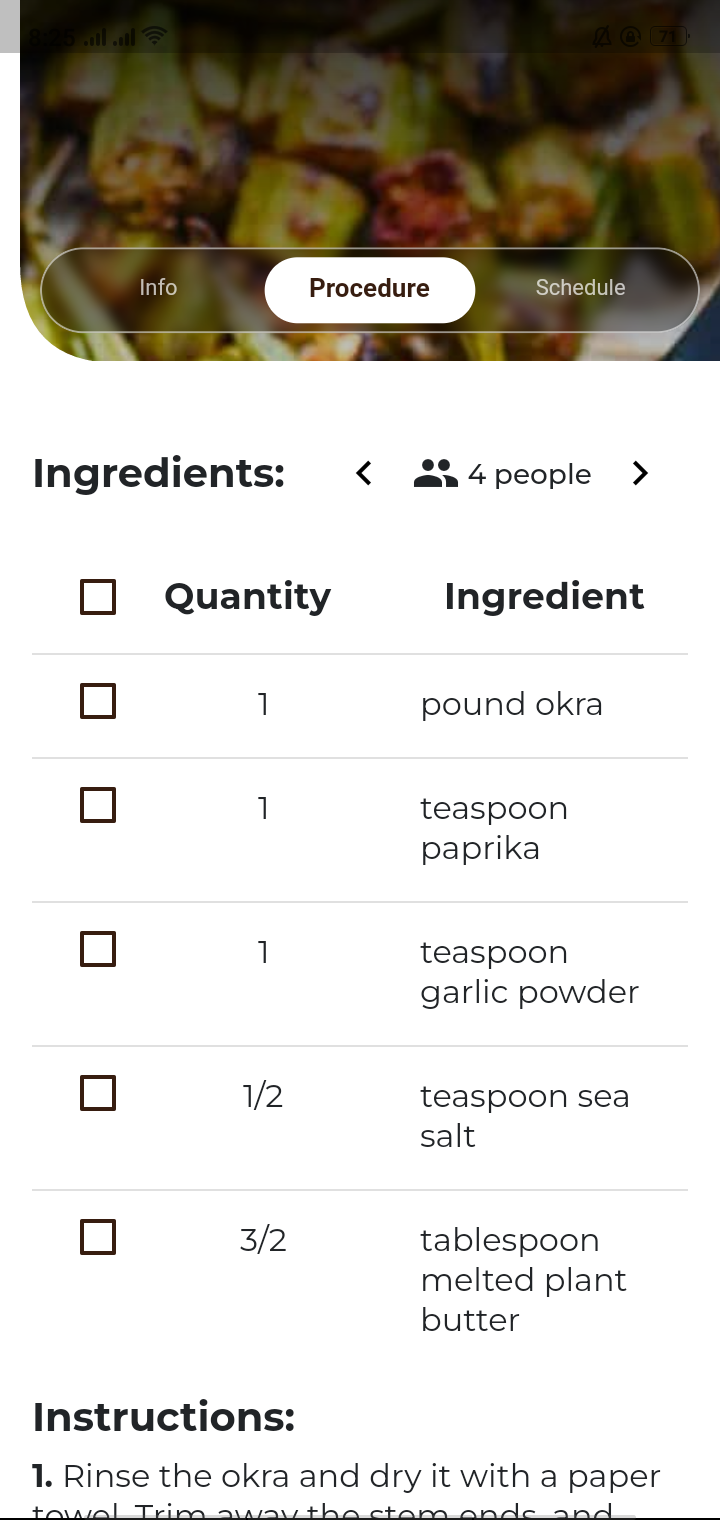Tap the people group icon
The image size is (720, 1520).
click(435, 473)
